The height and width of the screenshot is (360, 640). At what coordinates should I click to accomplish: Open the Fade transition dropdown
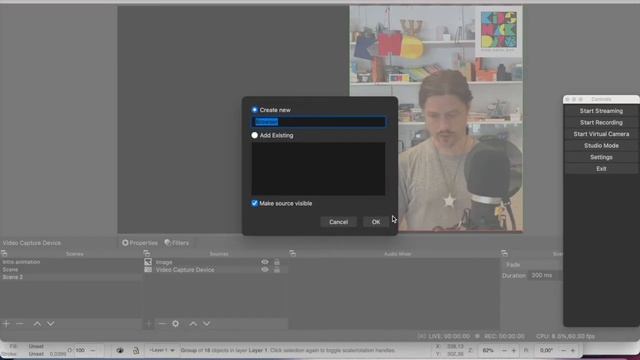tap(532, 264)
